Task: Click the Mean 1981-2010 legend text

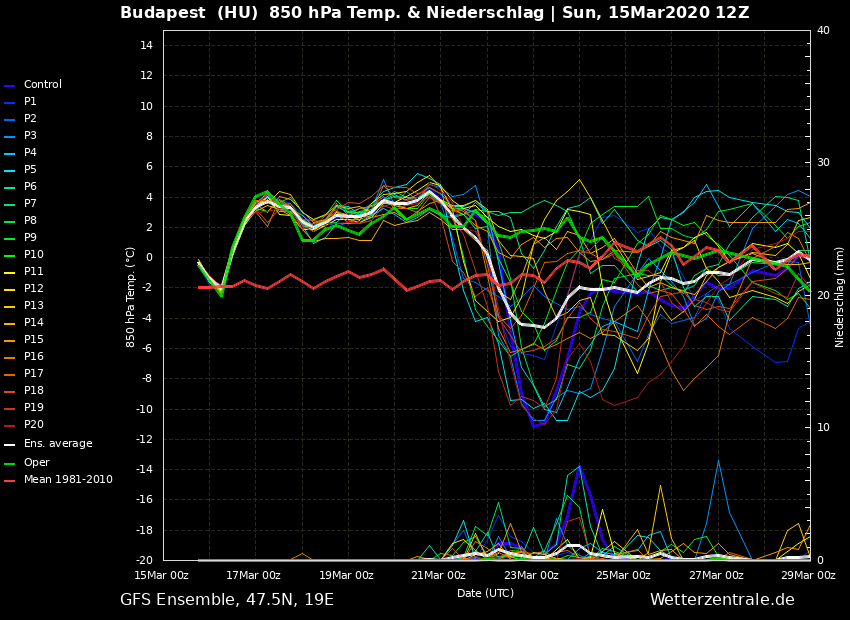Action: [68, 480]
